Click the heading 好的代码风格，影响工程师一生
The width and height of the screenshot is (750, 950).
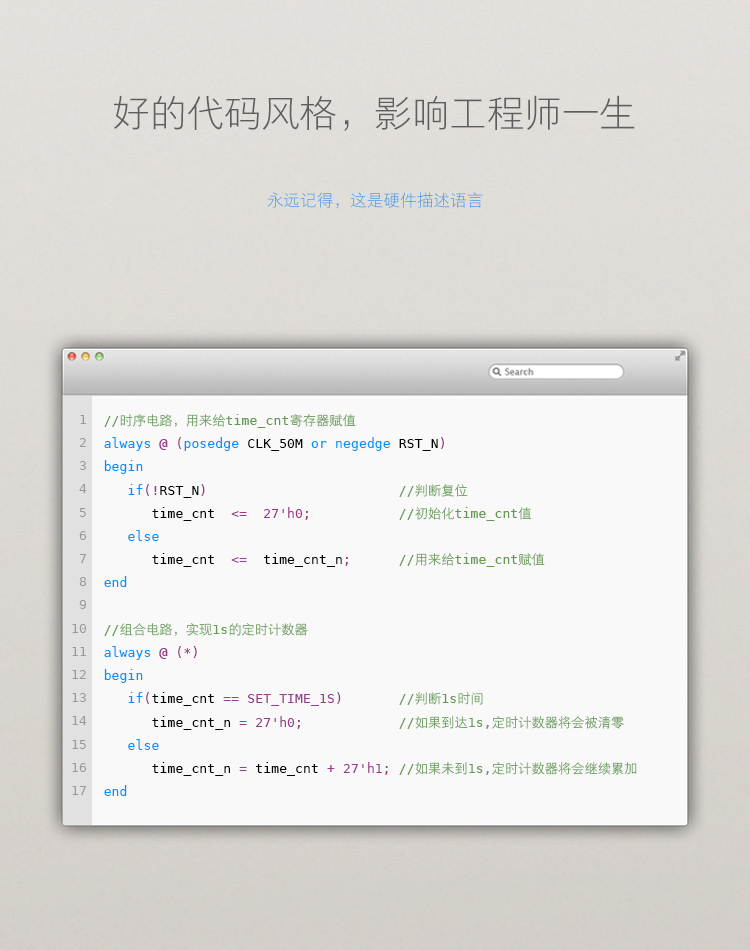tap(374, 113)
